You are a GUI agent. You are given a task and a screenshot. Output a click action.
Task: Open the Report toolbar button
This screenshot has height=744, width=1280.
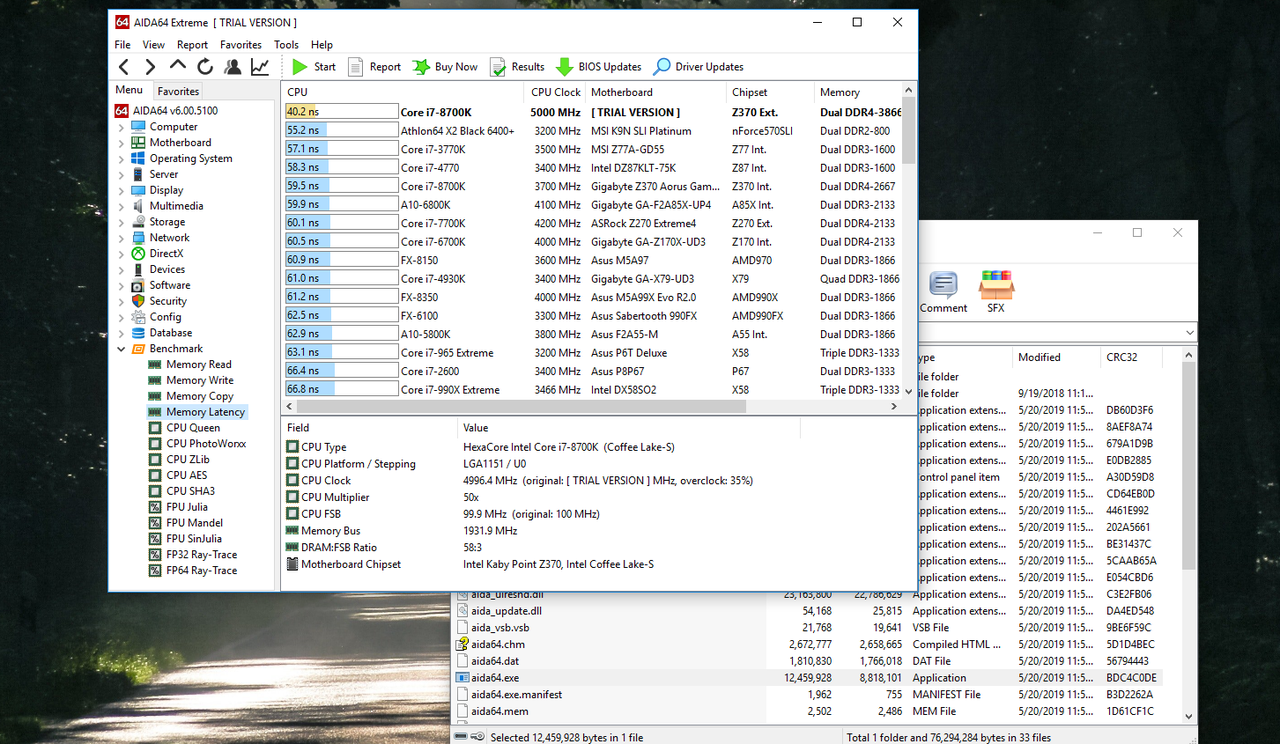374,67
